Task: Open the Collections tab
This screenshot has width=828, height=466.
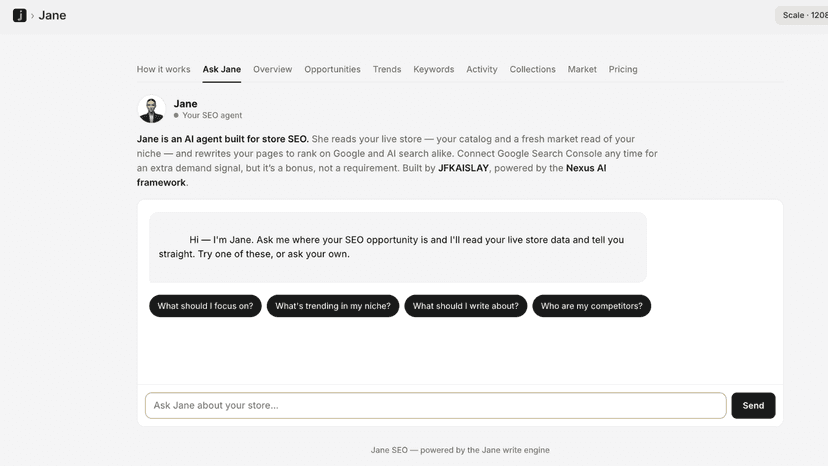Action: click(532, 69)
